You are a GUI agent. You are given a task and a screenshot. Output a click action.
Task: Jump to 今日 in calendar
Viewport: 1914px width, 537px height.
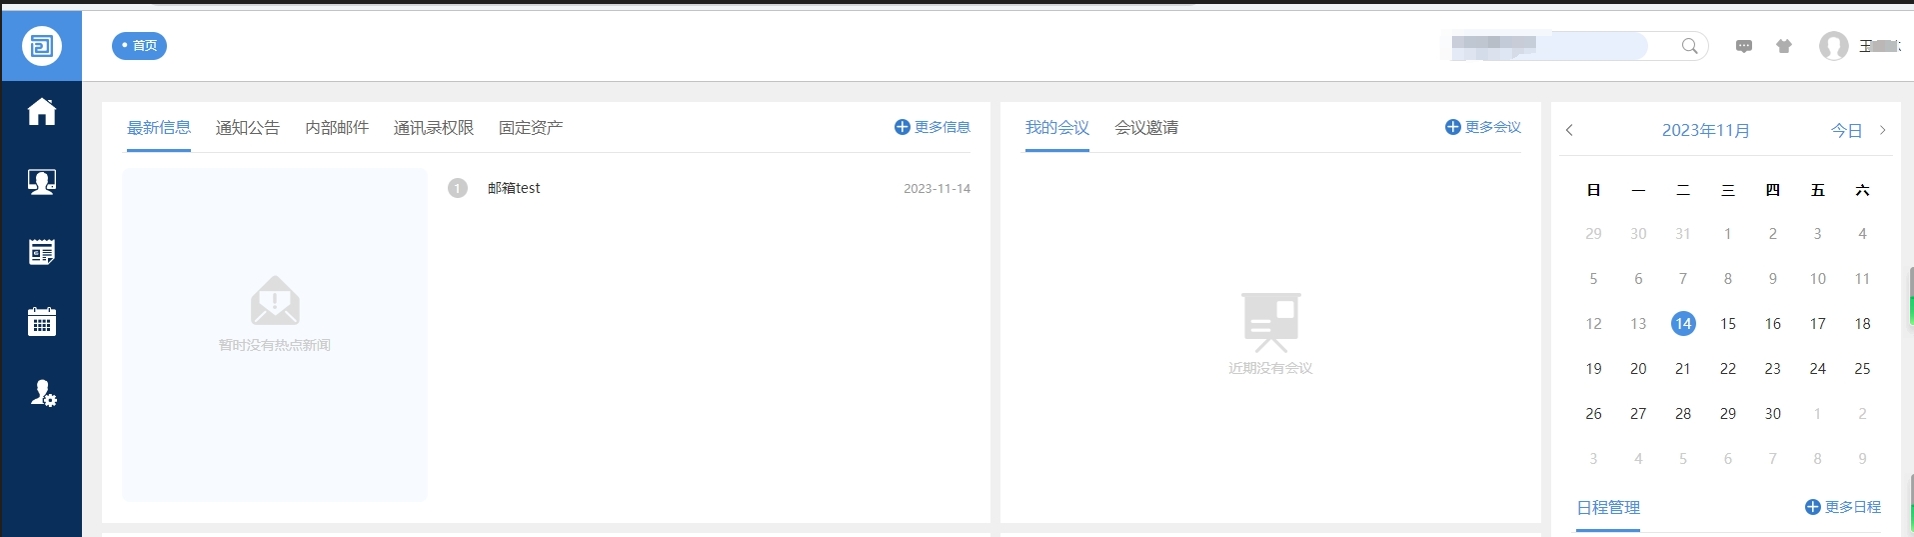1846,131
